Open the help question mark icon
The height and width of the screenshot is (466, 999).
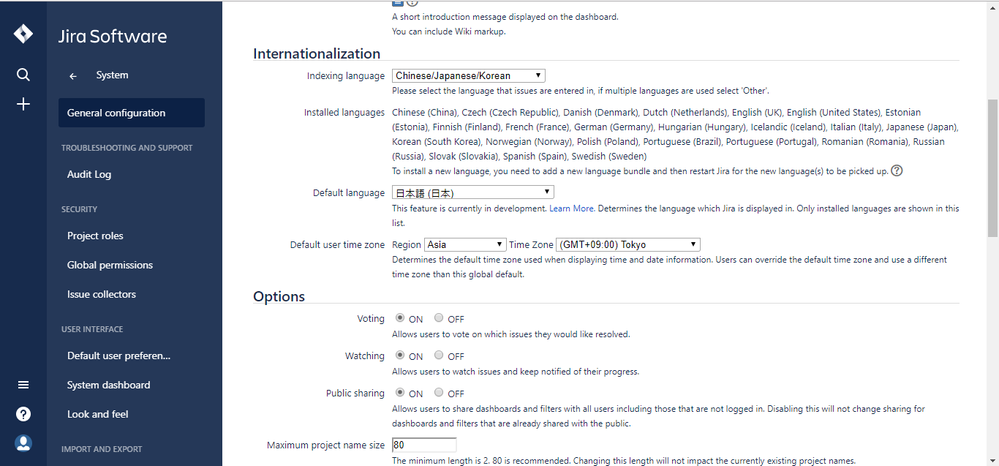23,414
